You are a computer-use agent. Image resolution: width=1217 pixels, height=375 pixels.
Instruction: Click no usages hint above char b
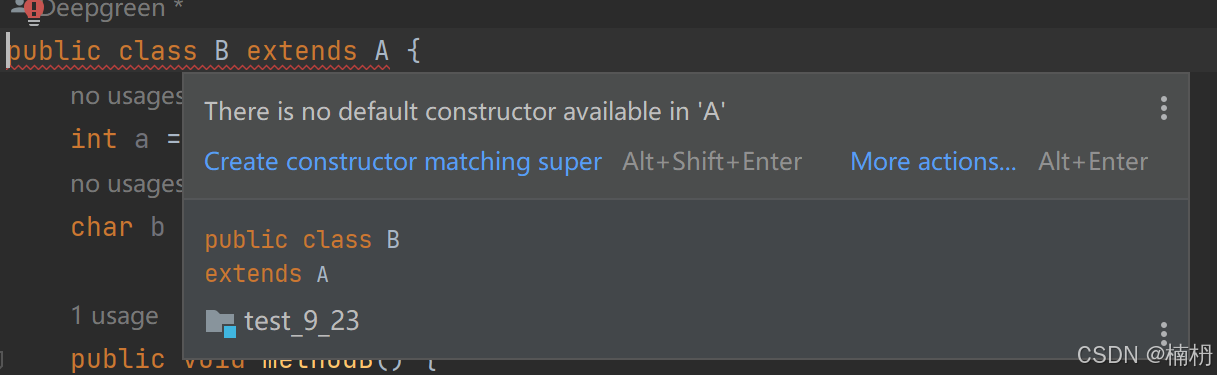point(126,184)
